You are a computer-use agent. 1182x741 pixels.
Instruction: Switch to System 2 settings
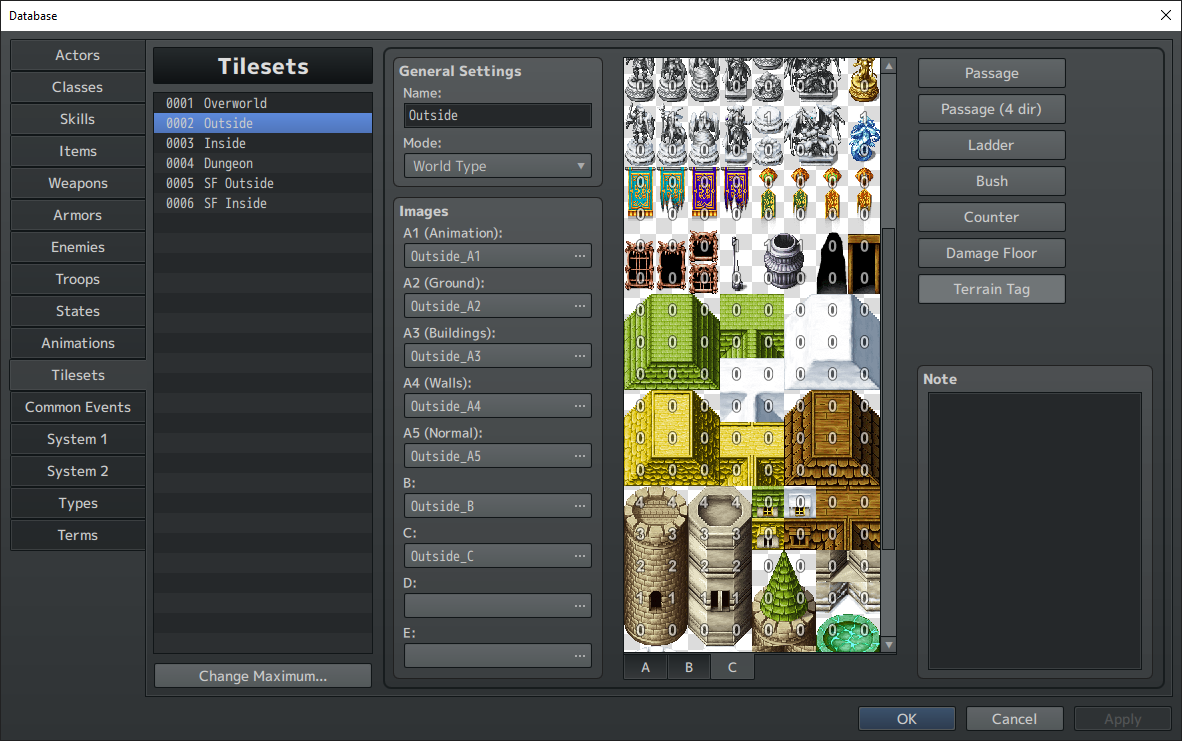tap(78, 472)
